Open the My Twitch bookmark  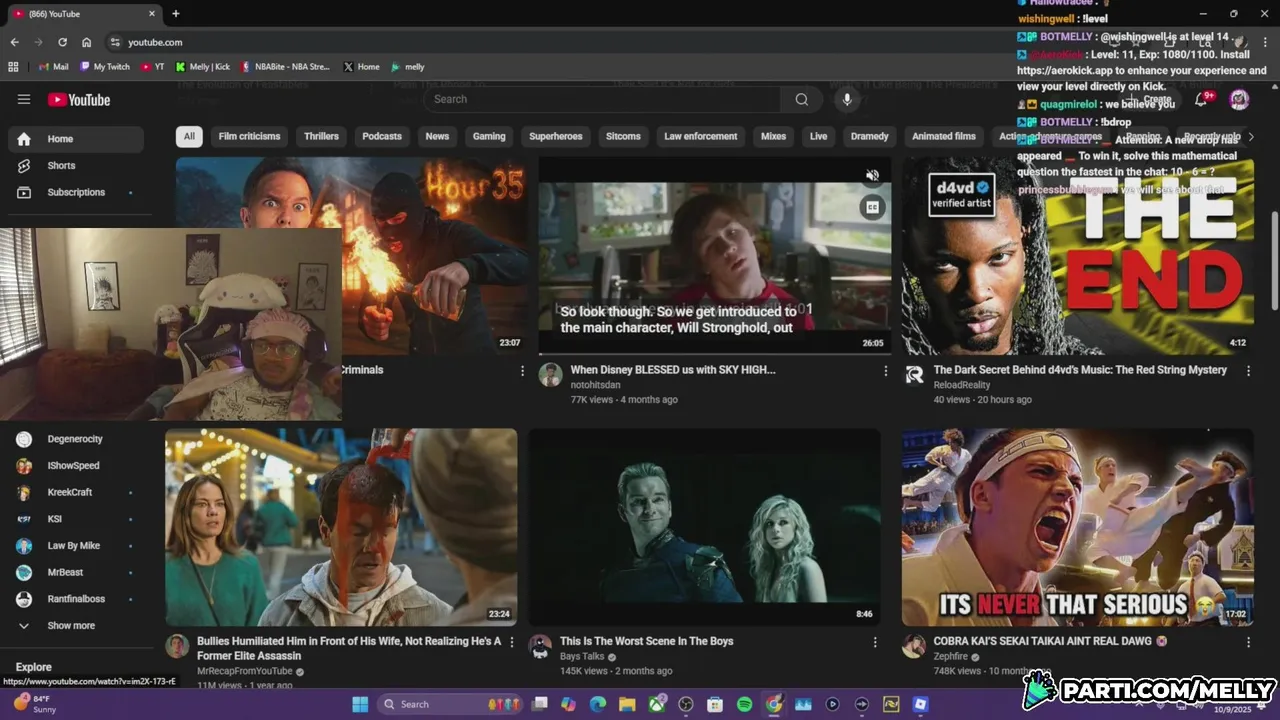point(105,67)
